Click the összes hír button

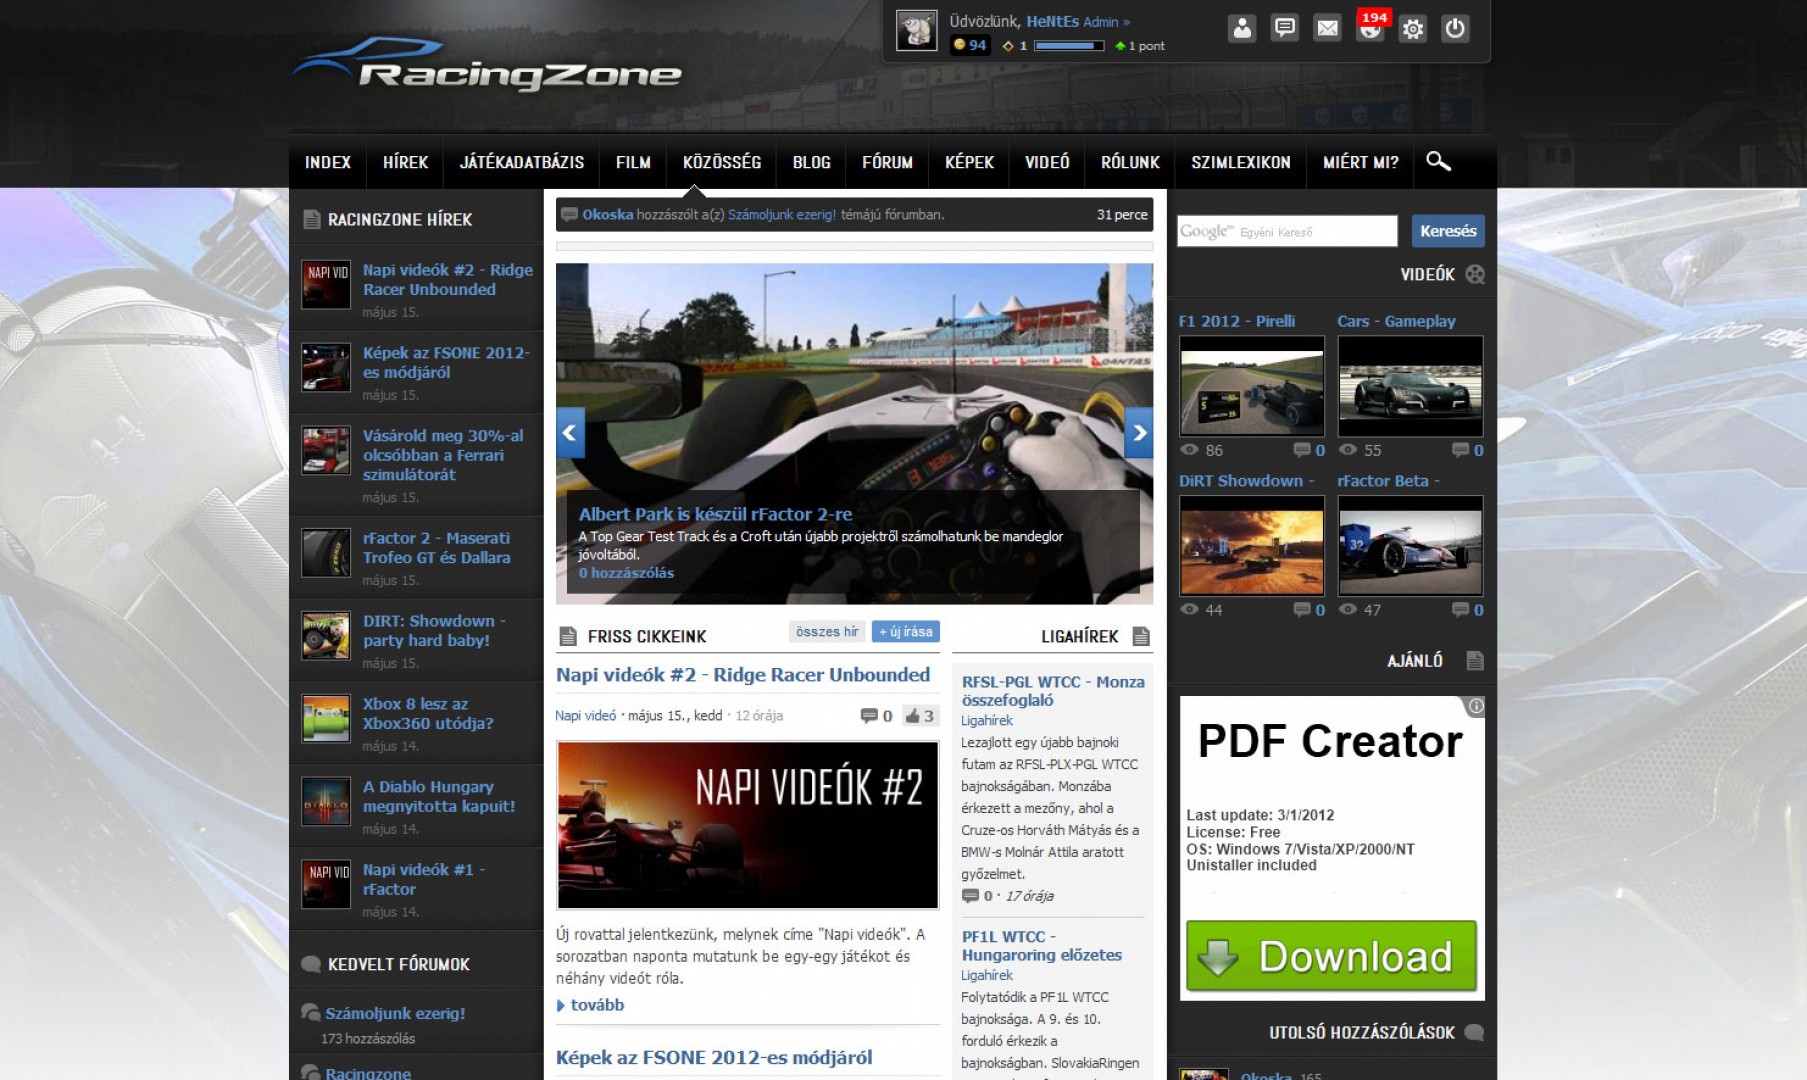[x=827, y=632]
